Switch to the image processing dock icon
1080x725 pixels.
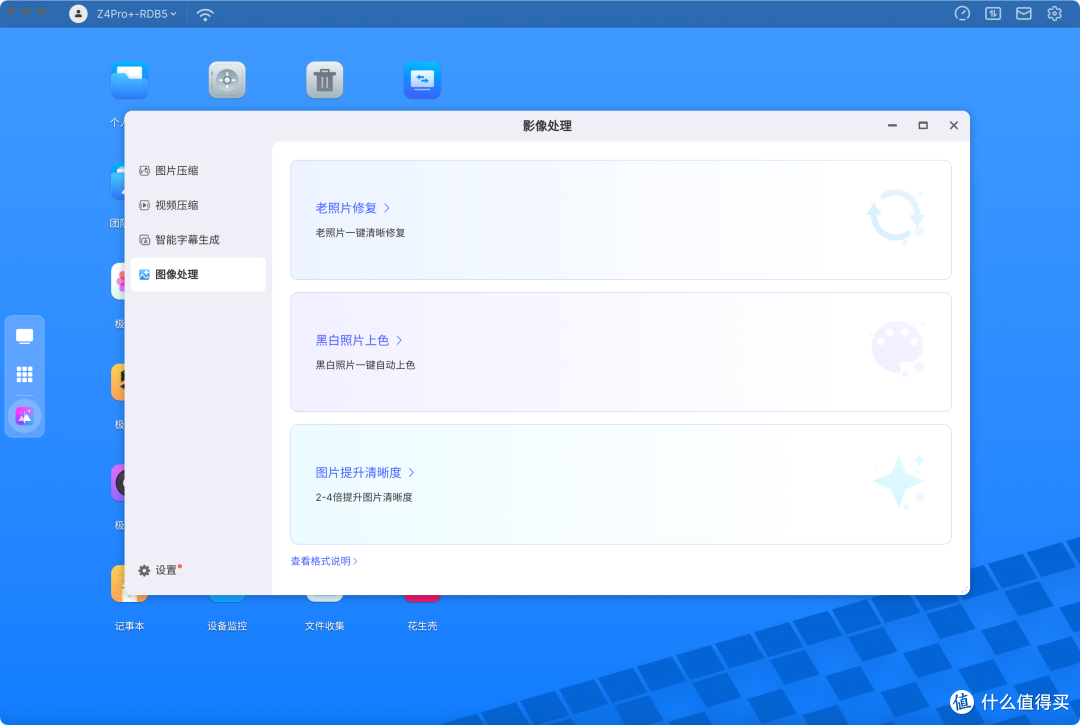pos(25,417)
